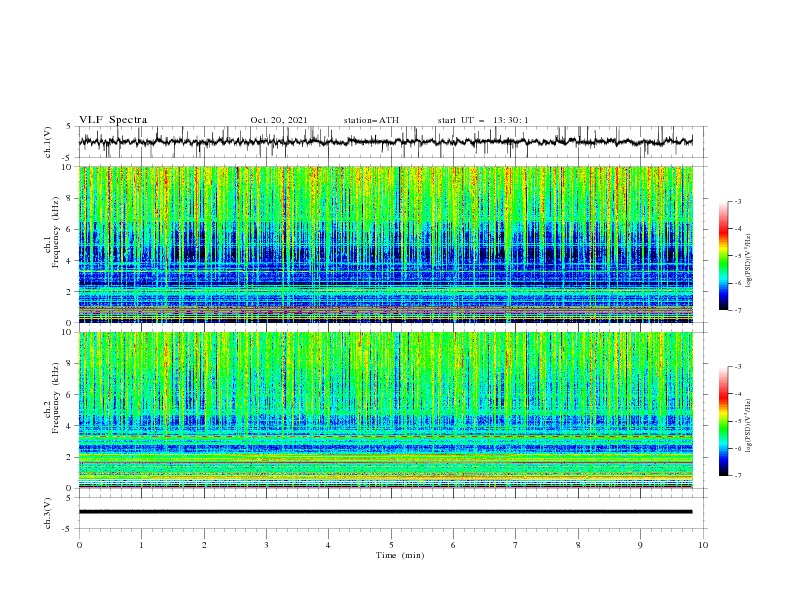
Task: Click time axis tick label '1'
Action: tap(141, 545)
